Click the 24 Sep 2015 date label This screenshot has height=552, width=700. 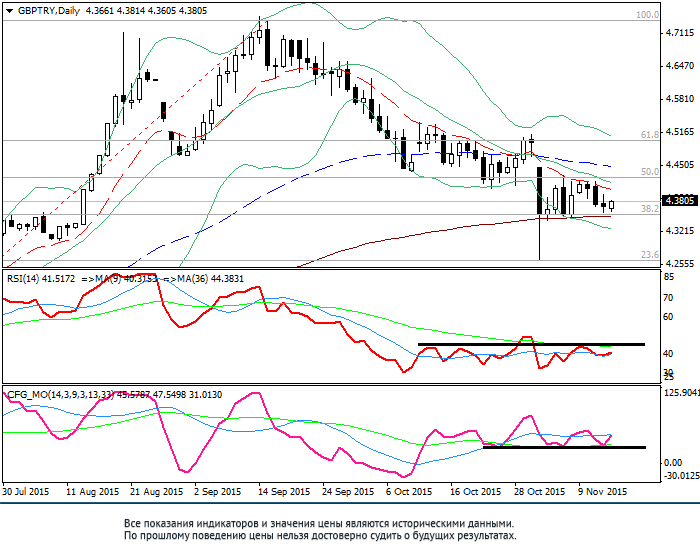348,492
